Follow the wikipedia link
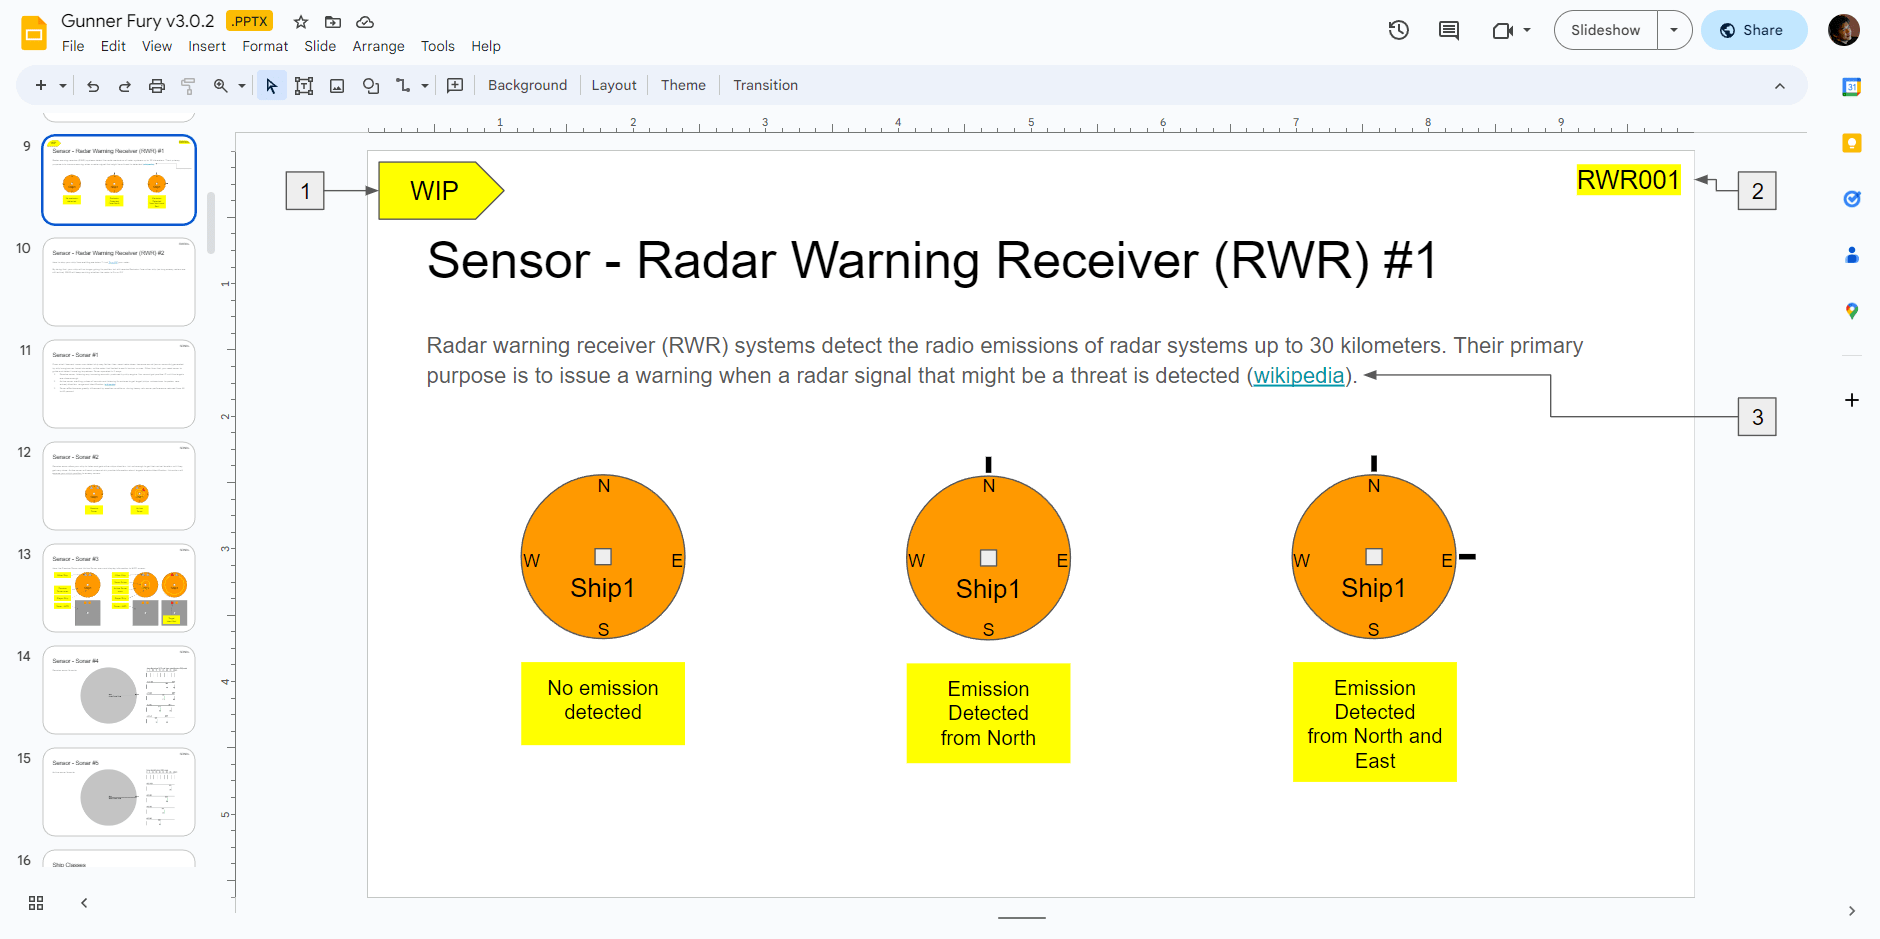Screen dimensions: 1880x939 click(x=1299, y=376)
